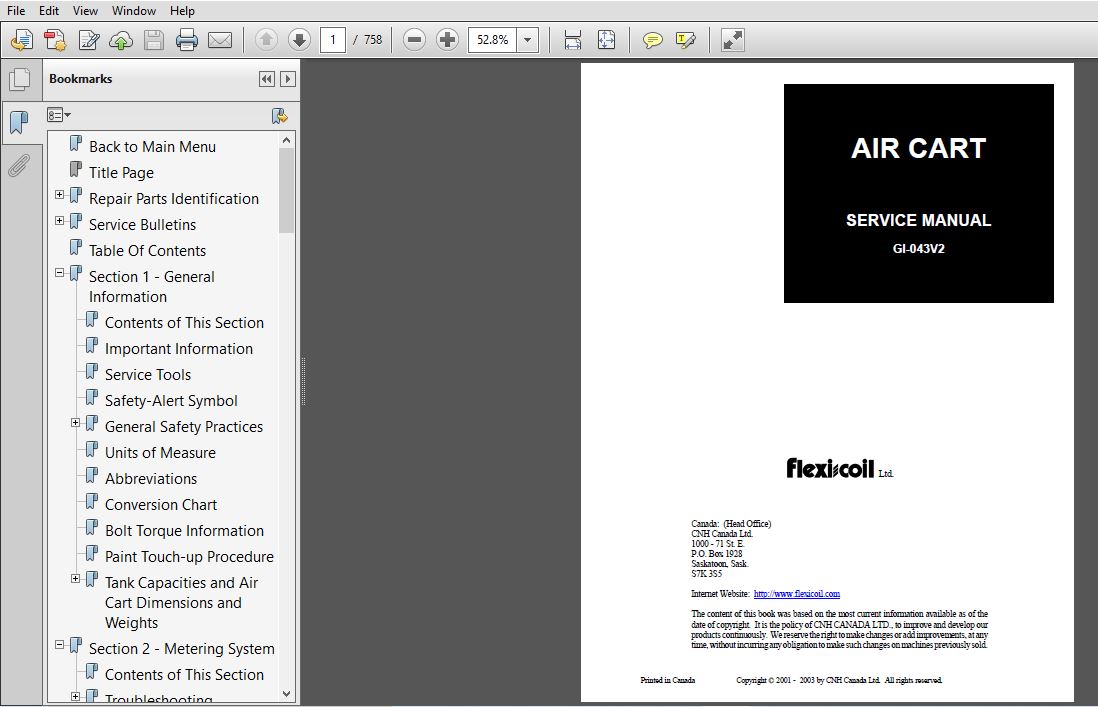The image size is (1098, 707).
Task: Open the Window menu
Action: [x=134, y=10]
